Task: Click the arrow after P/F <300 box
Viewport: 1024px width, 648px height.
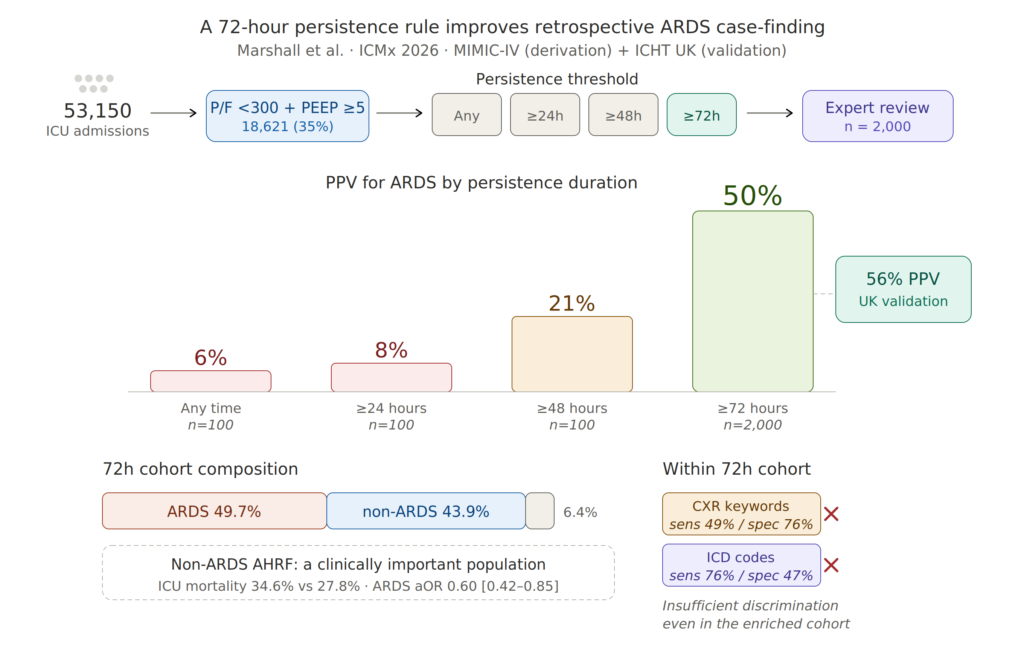Action: [x=400, y=113]
